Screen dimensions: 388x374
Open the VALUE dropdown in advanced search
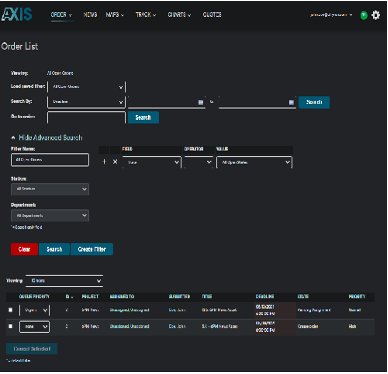254,162
